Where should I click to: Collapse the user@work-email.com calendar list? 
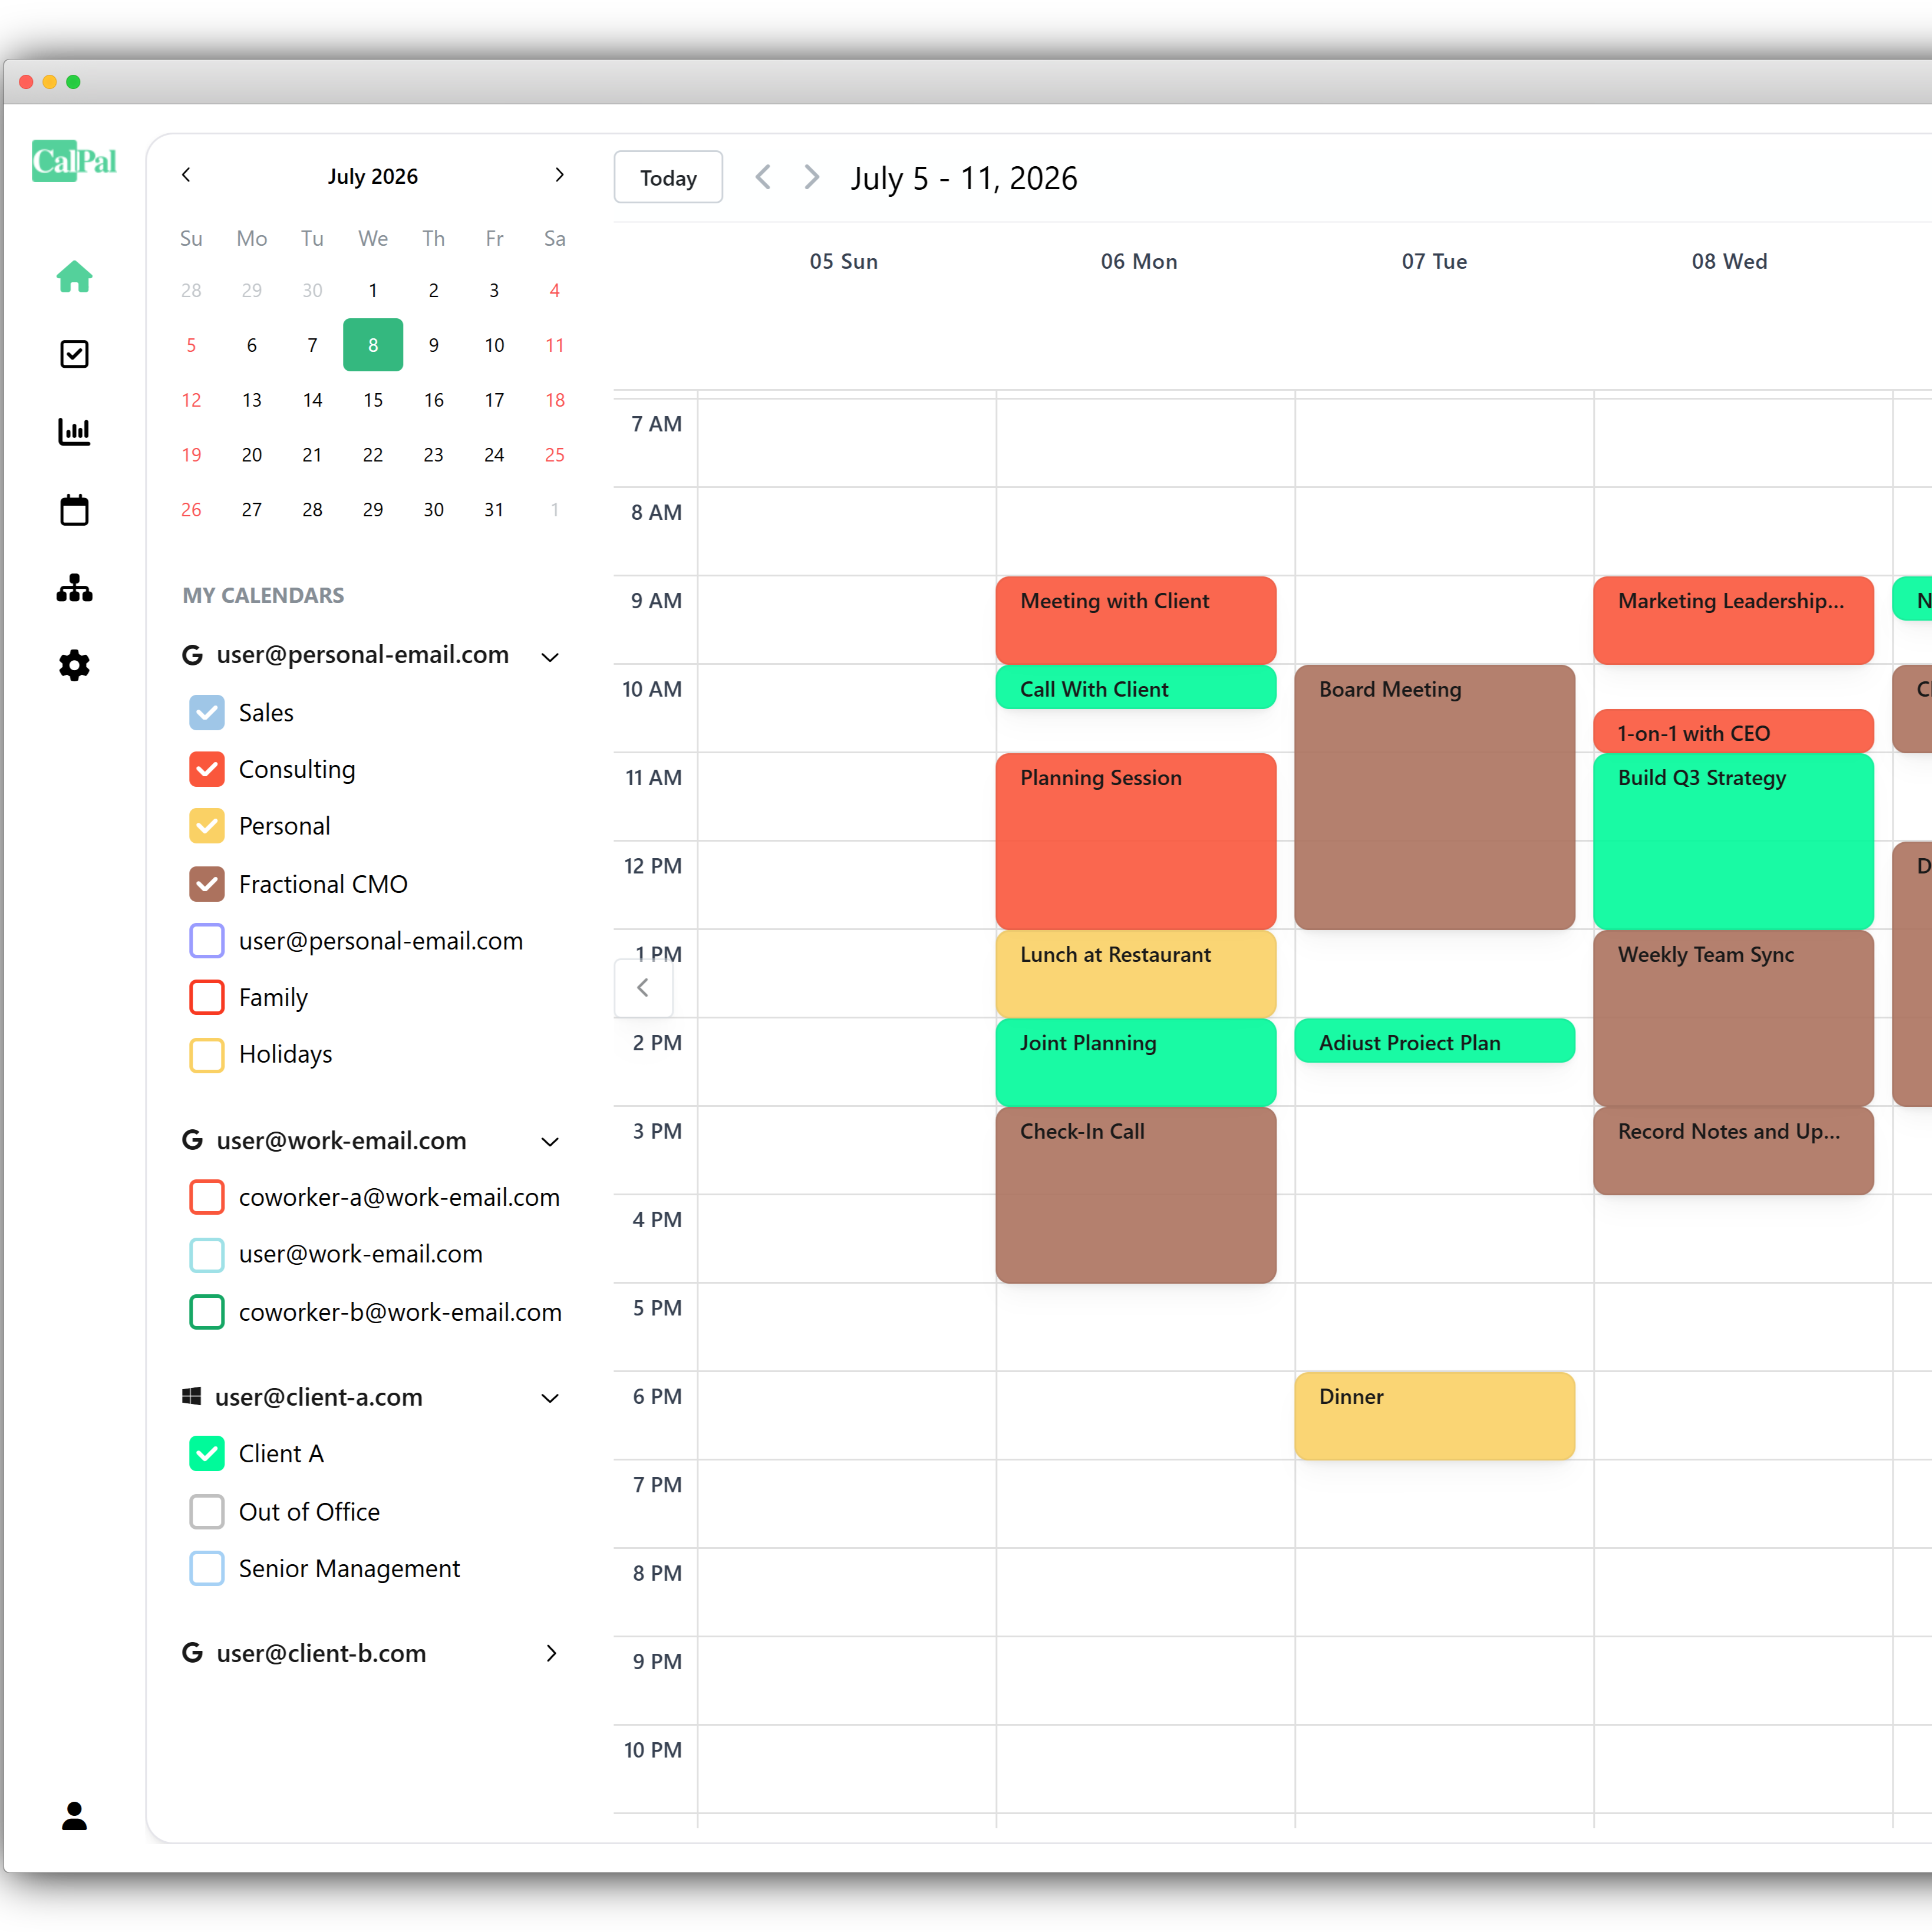point(550,1141)
